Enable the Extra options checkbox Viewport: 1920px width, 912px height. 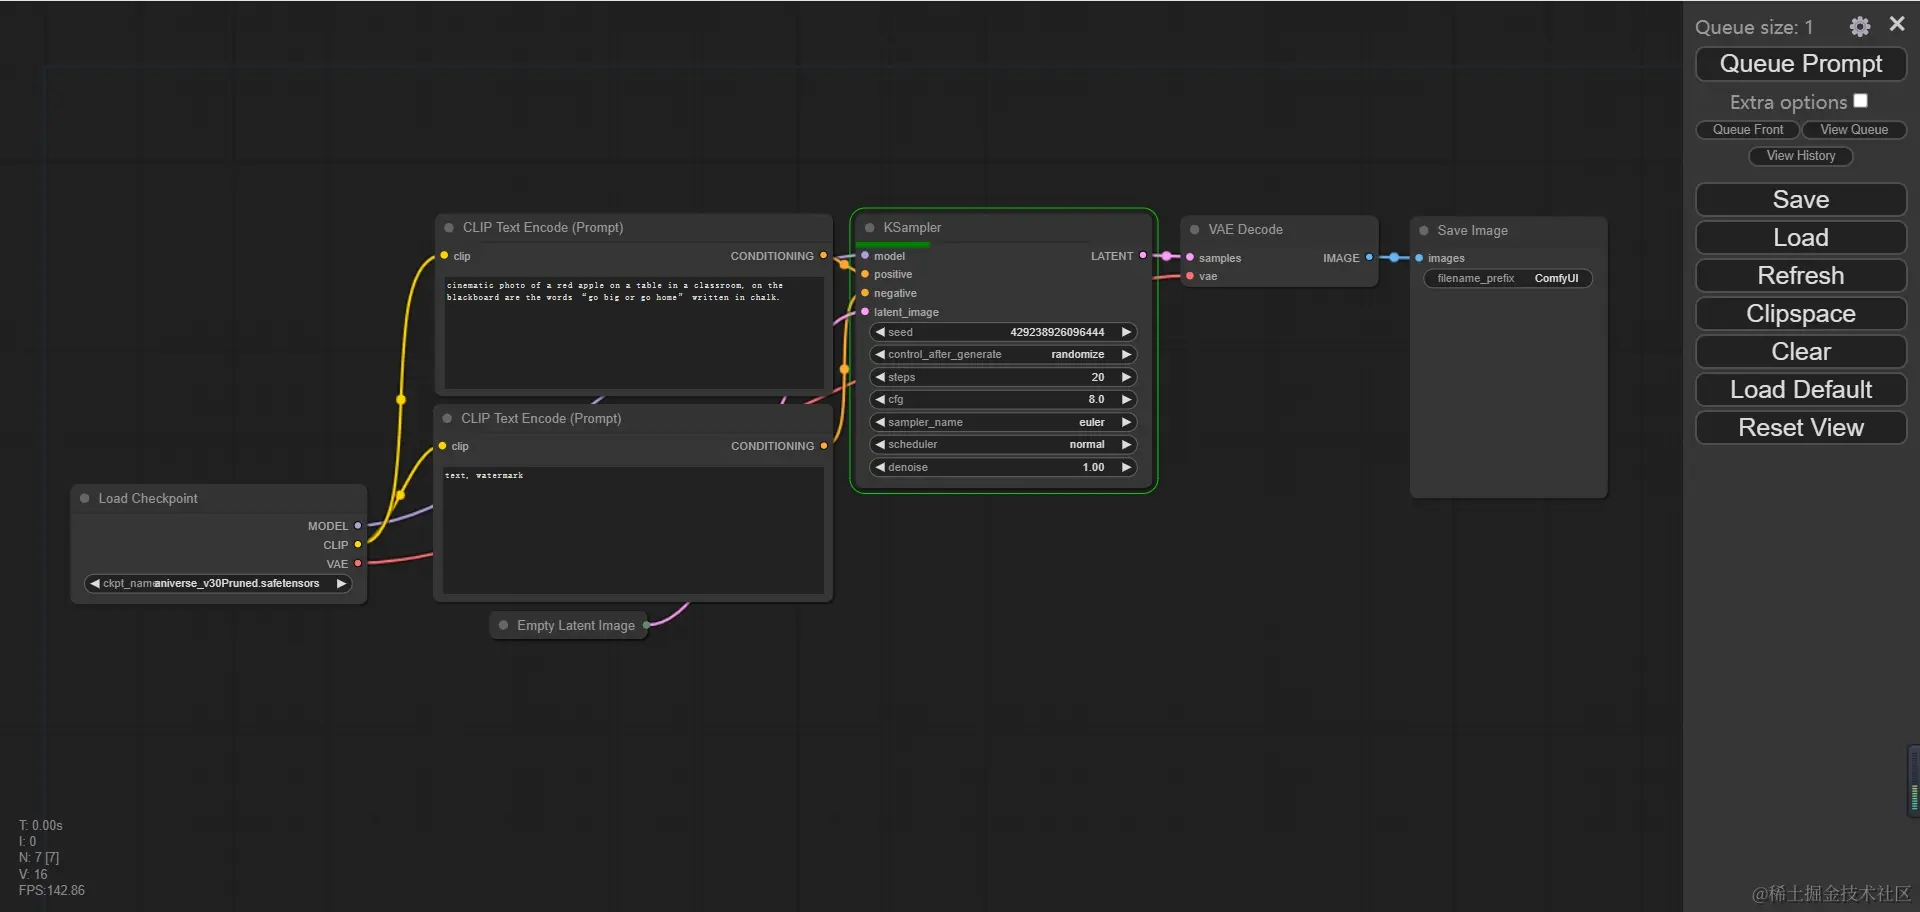coord(1860,101)
